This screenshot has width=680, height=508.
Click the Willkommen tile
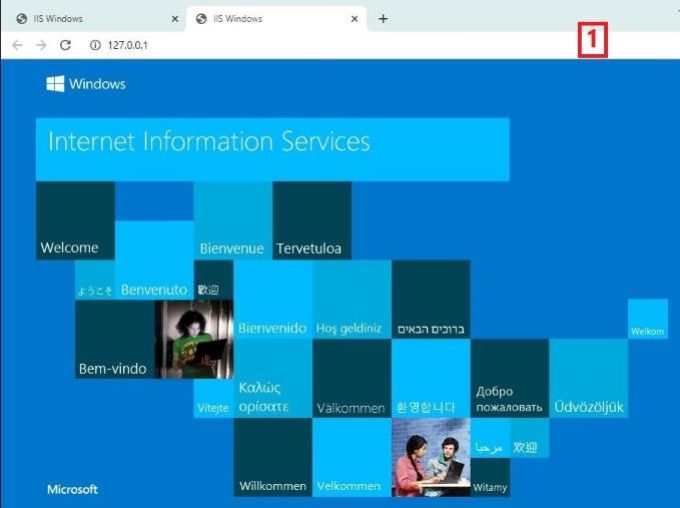(272, 458)
